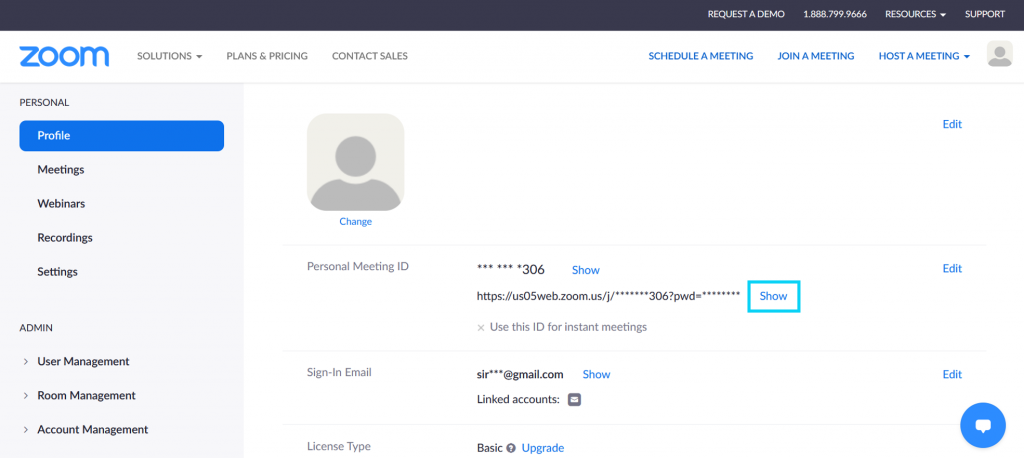Click Edit for Personal Meeting ID

tap(952, 269)
